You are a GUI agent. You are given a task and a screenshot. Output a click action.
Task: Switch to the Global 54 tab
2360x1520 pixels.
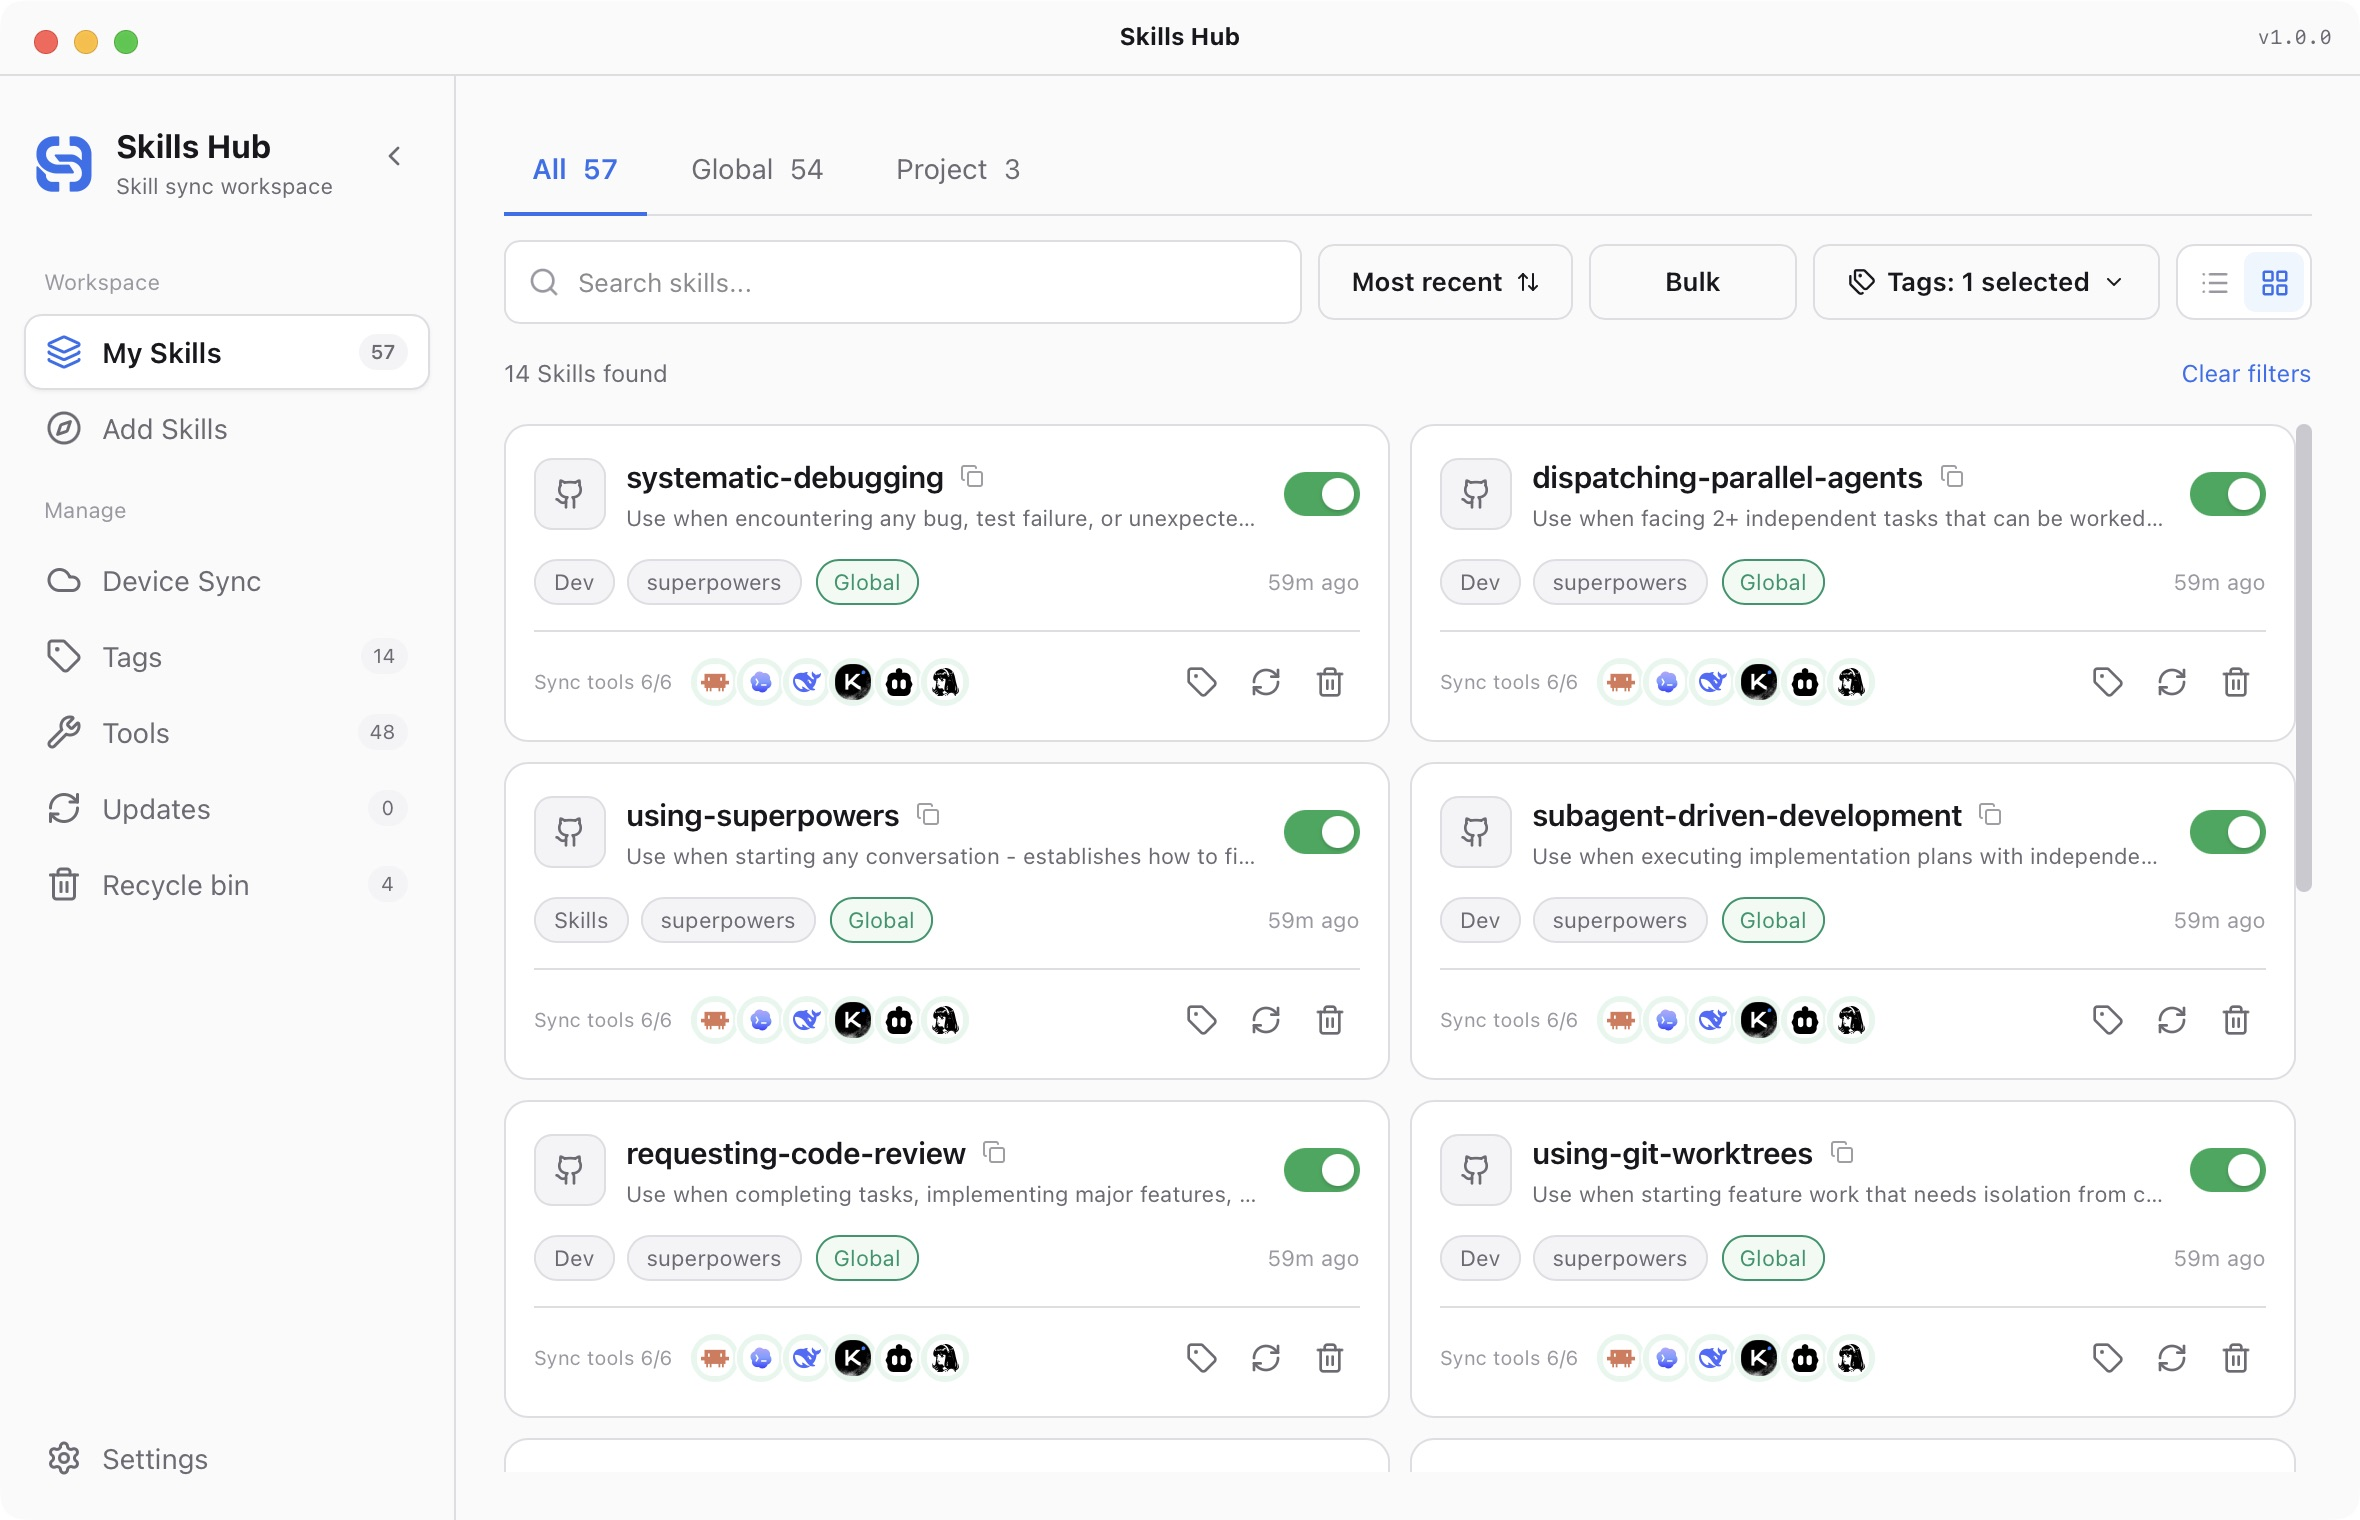tap(757, 170)
